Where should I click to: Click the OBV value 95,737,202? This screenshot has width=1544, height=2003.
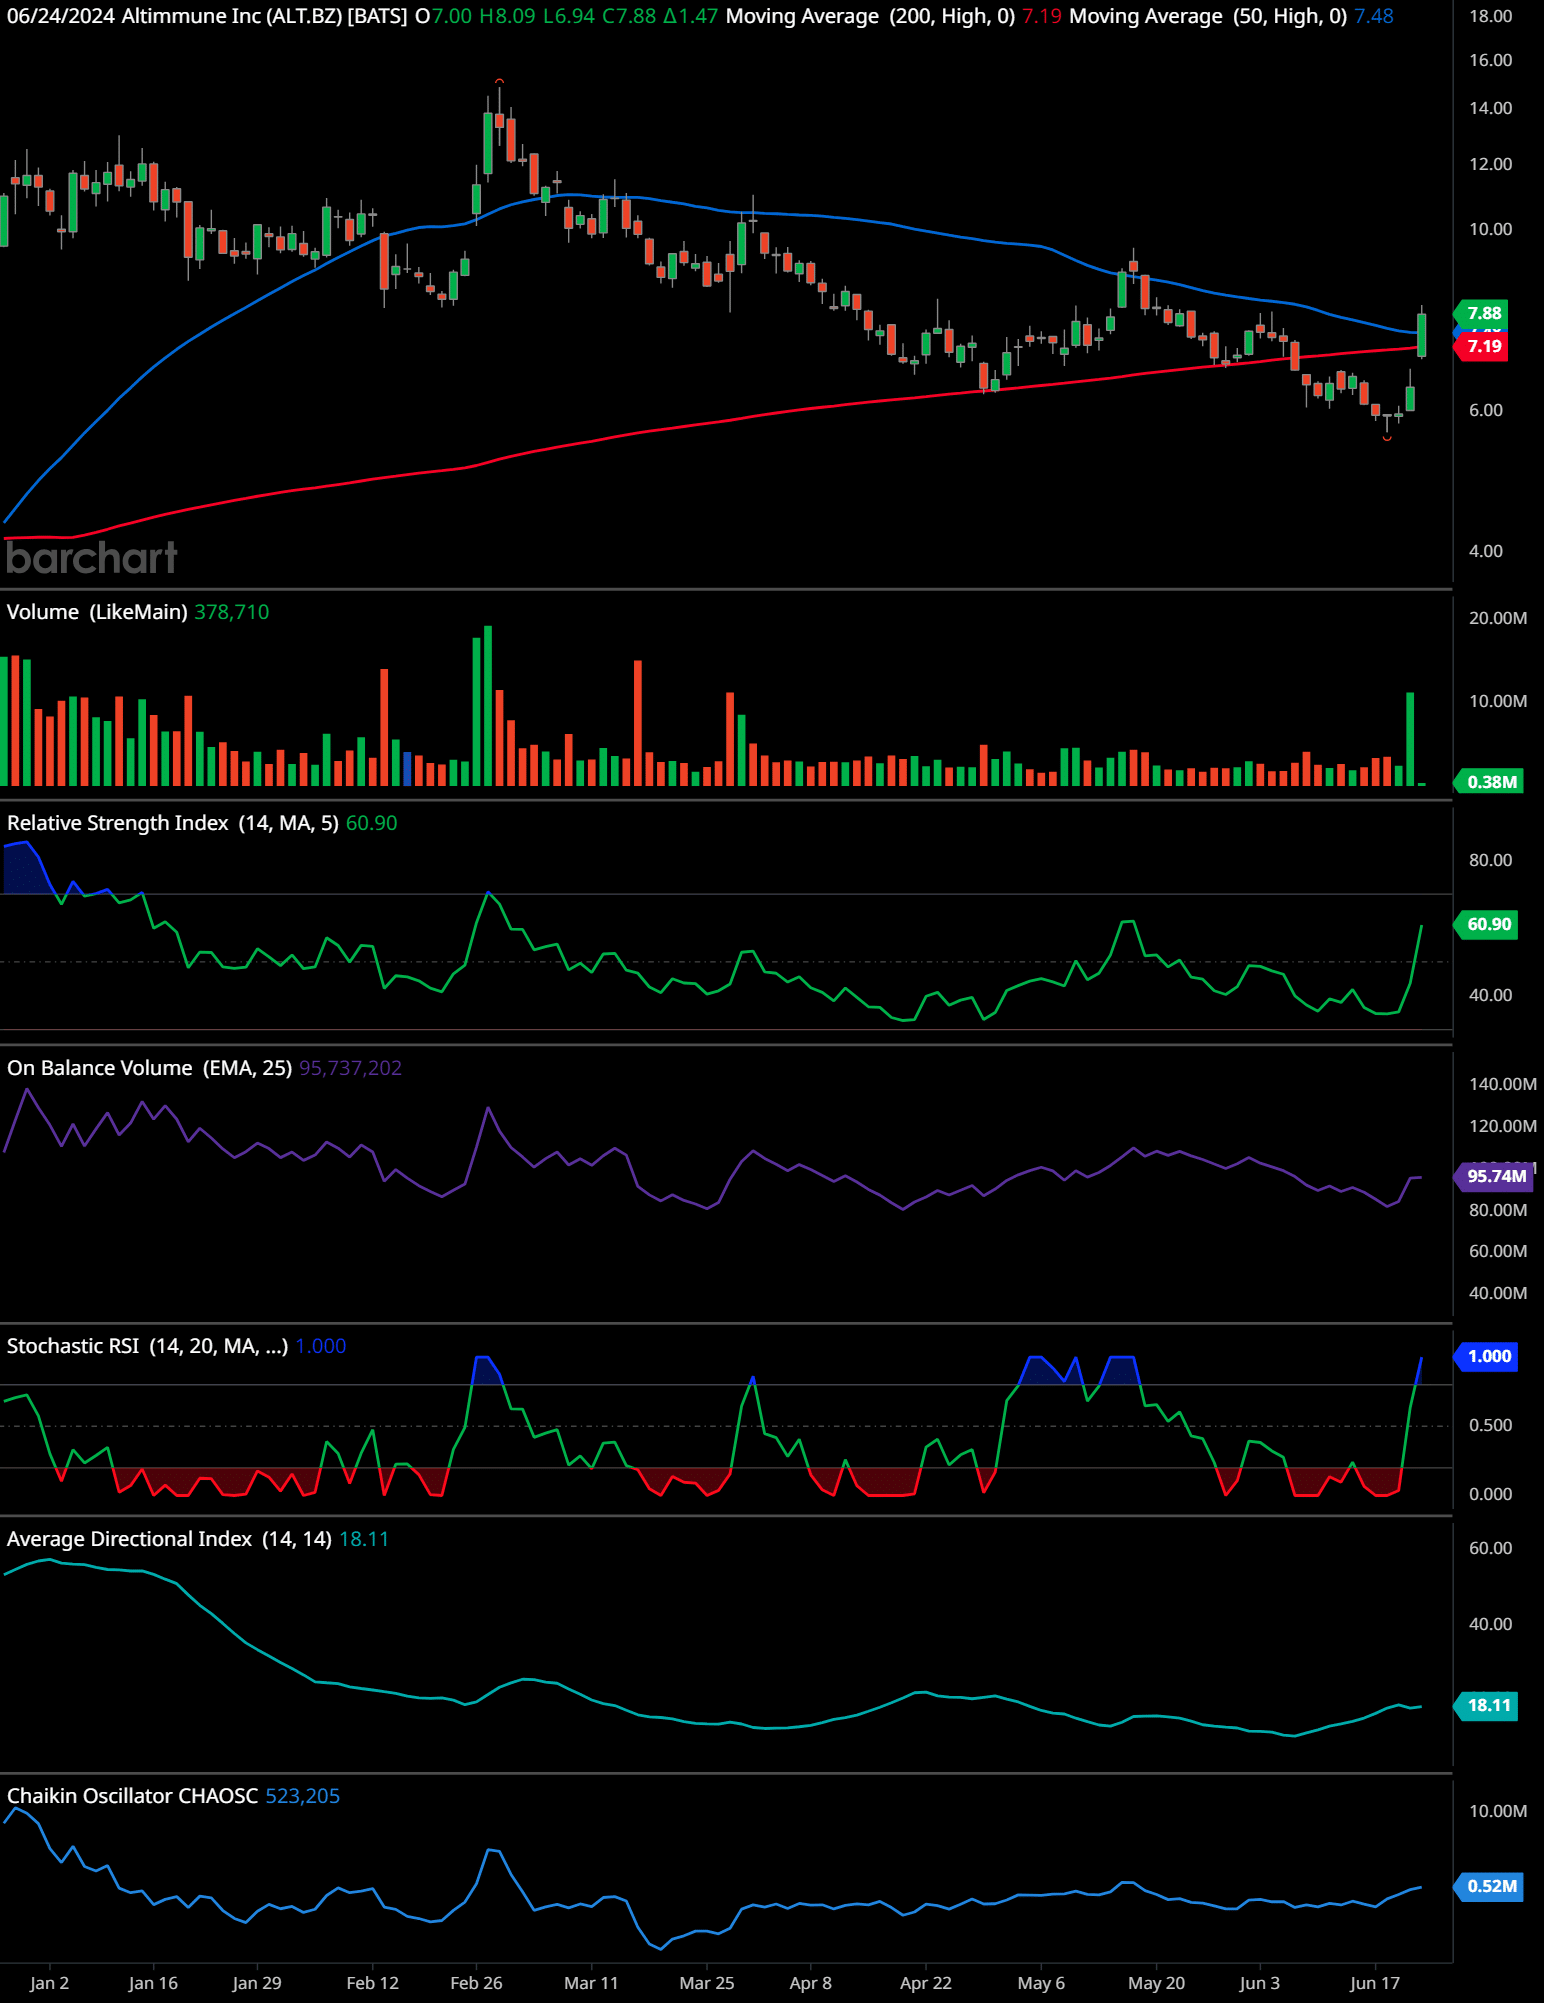click(x=350, y=1068)
